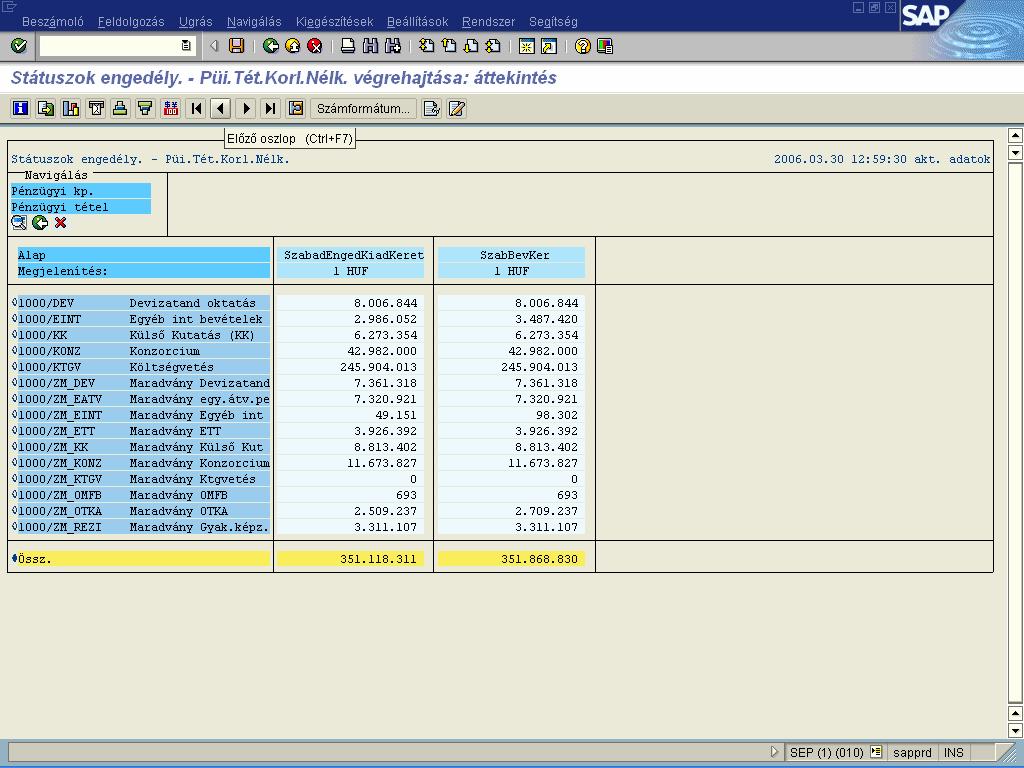Select Pénzügyi kp. navigation entry
Image resolution: width=1024 pixels, height=768 pixels.
pyautogui.click(x=81, y=191)
